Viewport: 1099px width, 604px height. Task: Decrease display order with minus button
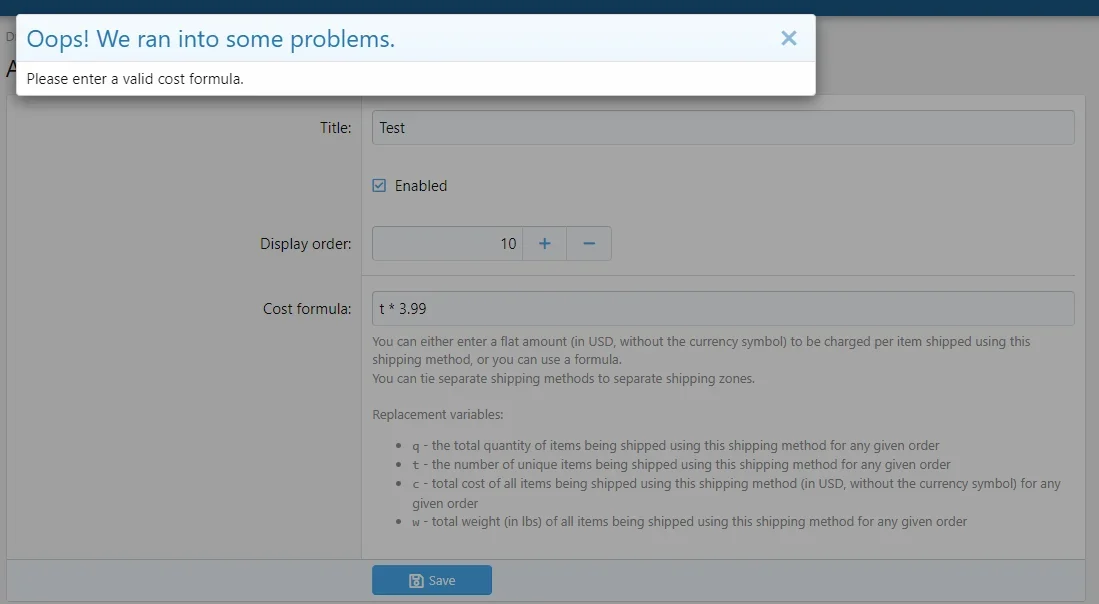click(x=589, y=244)
